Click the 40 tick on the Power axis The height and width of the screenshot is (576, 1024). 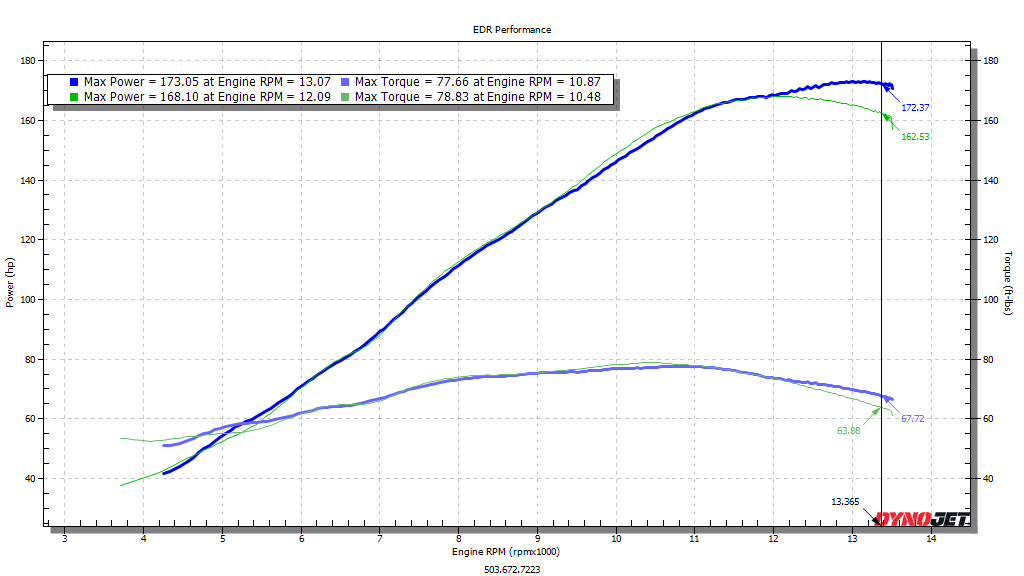[30, 479]
